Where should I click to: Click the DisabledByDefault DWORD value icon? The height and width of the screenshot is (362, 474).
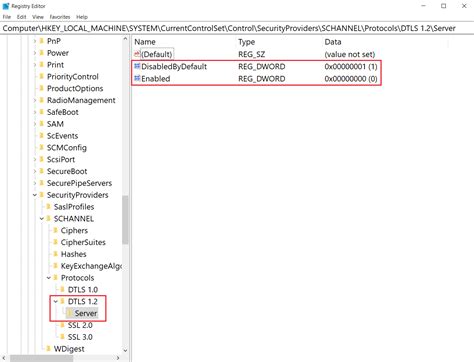[137, 66]
